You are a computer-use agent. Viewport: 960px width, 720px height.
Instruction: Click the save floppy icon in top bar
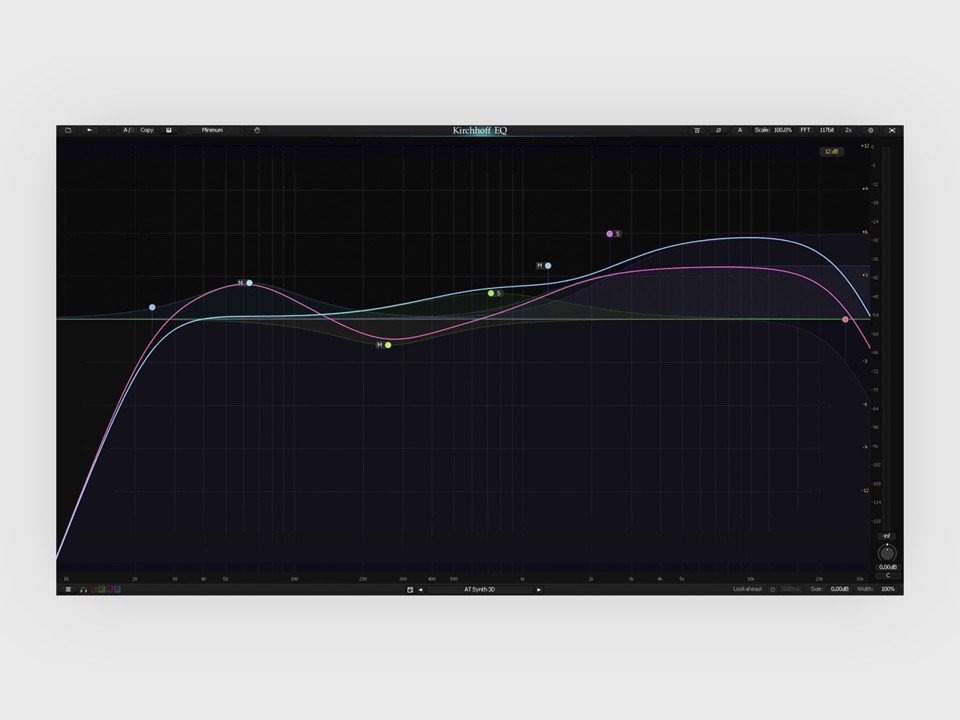click(x=169, y=130)
